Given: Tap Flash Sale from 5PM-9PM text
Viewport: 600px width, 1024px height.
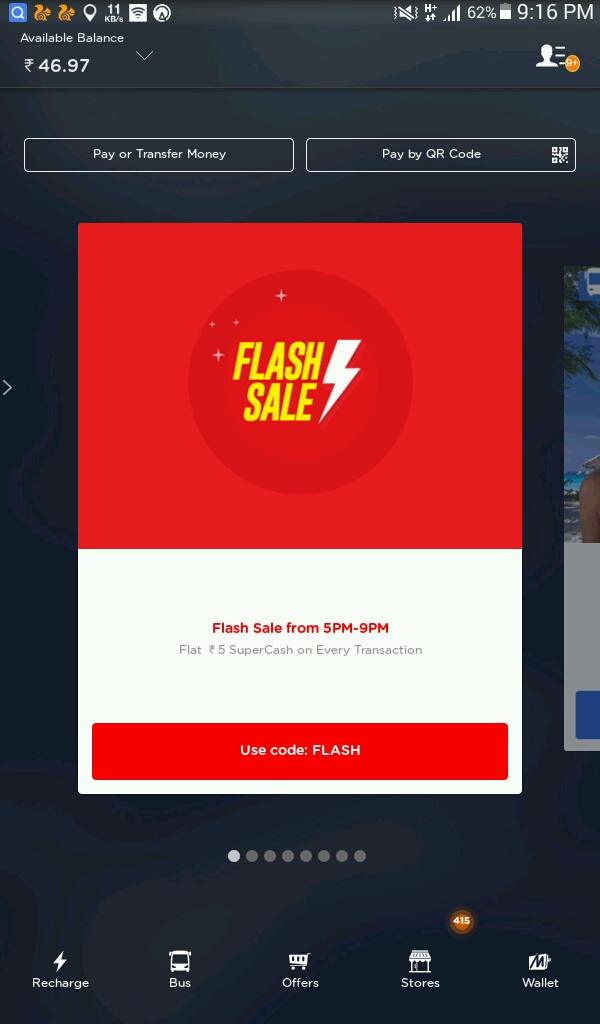Looking at the screenshot, I should pyautogui.click(x=300, y=628).
